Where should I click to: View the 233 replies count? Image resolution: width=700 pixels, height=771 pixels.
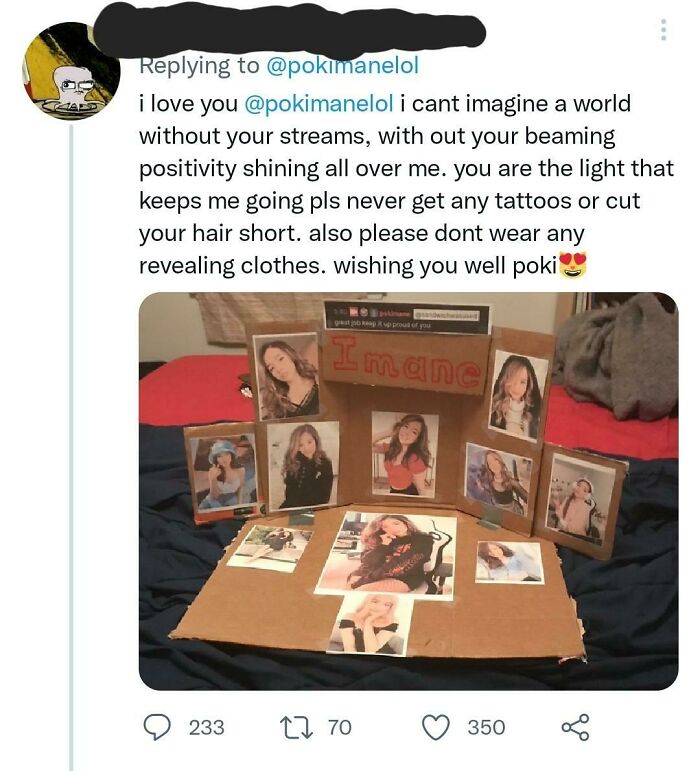[206, 727]
